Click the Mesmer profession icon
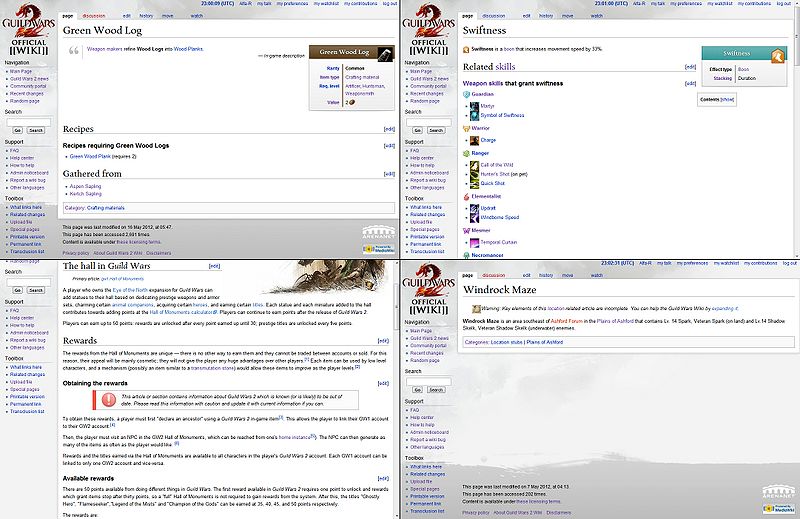 466,231
